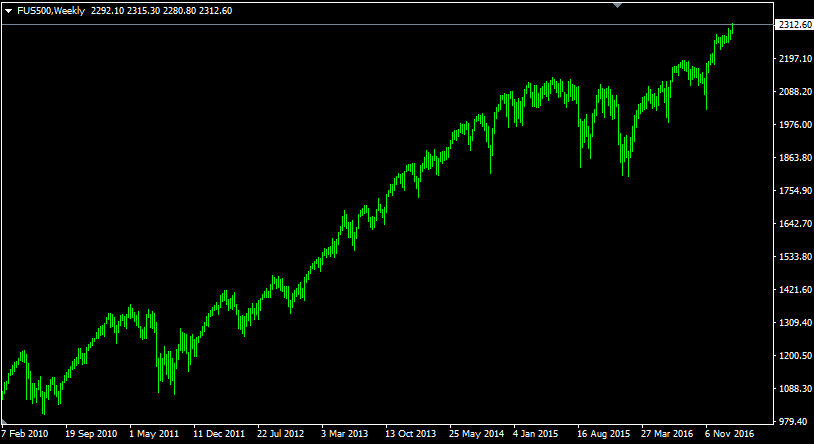Click the 1309.40 price axis label
This screenshot has height=444, width=814.
pos(795,322)
